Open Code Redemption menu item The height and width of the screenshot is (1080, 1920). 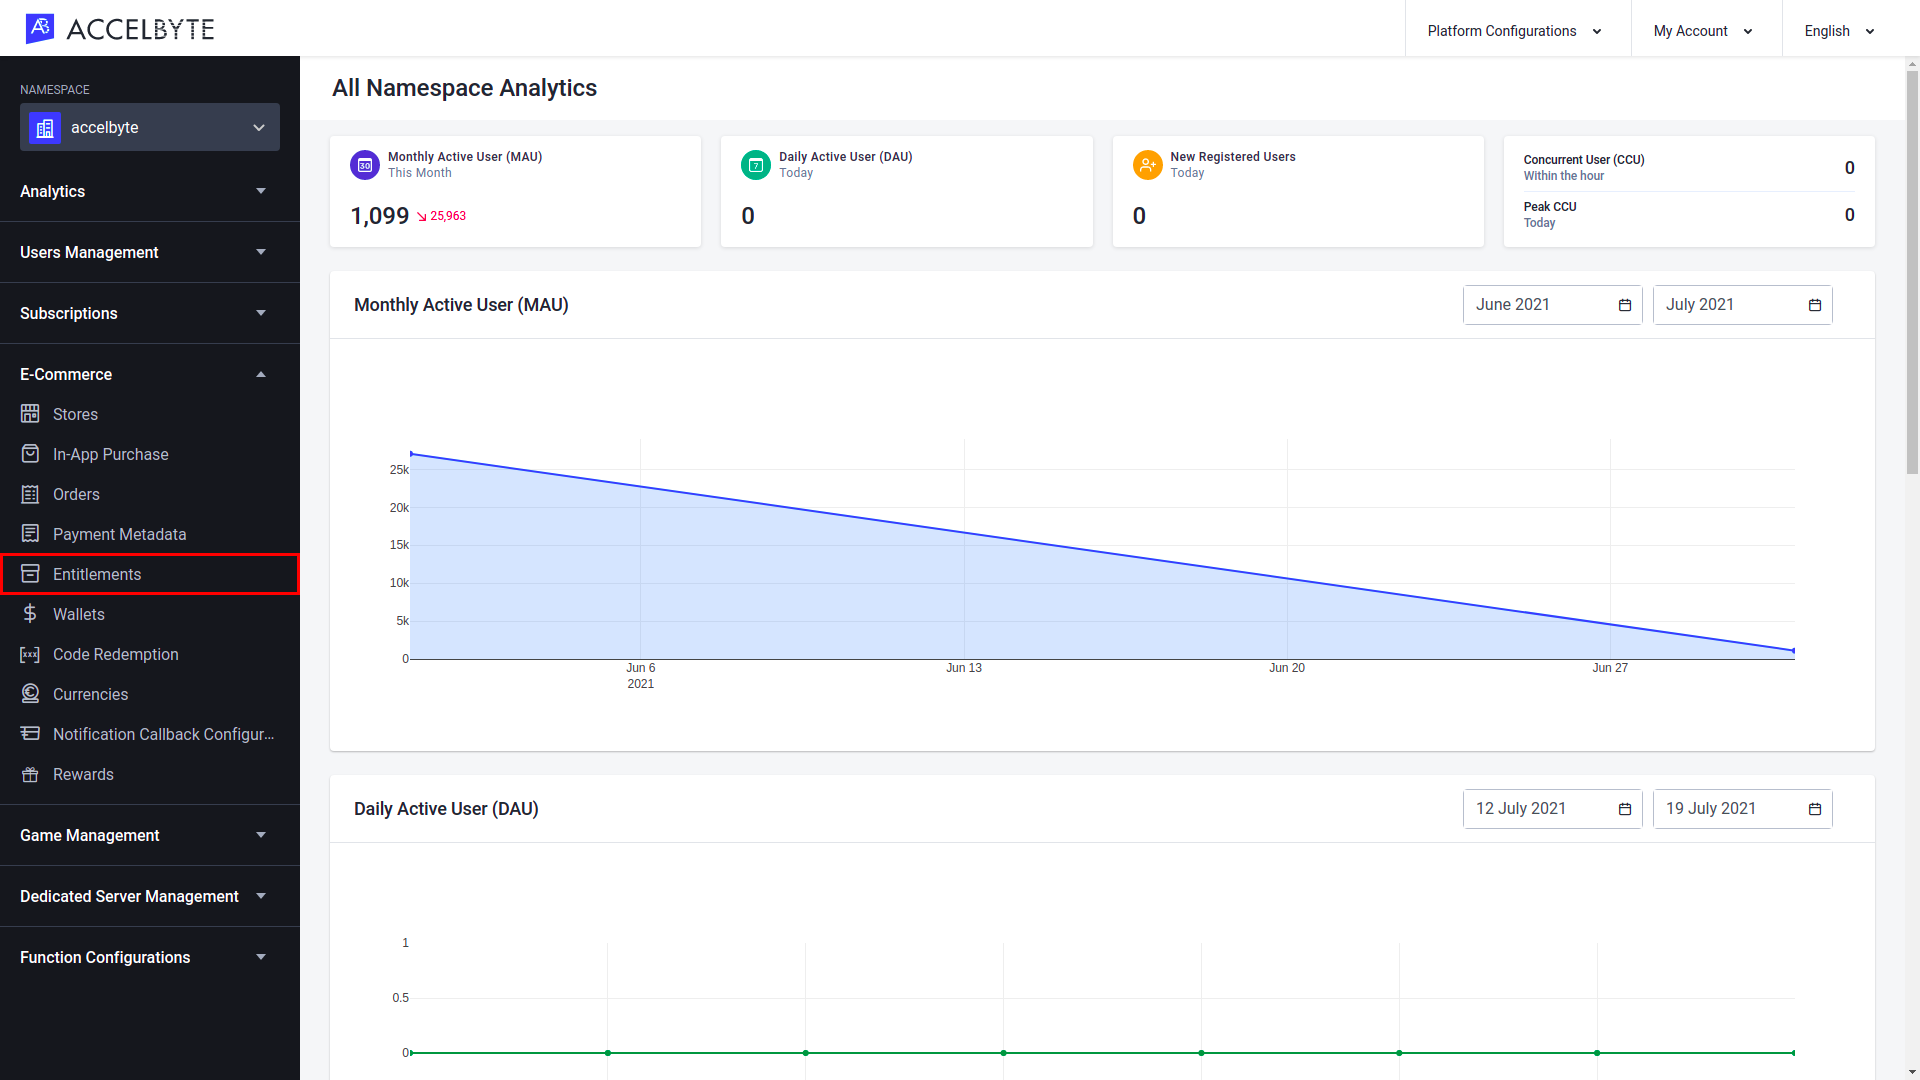coord(150,654)
